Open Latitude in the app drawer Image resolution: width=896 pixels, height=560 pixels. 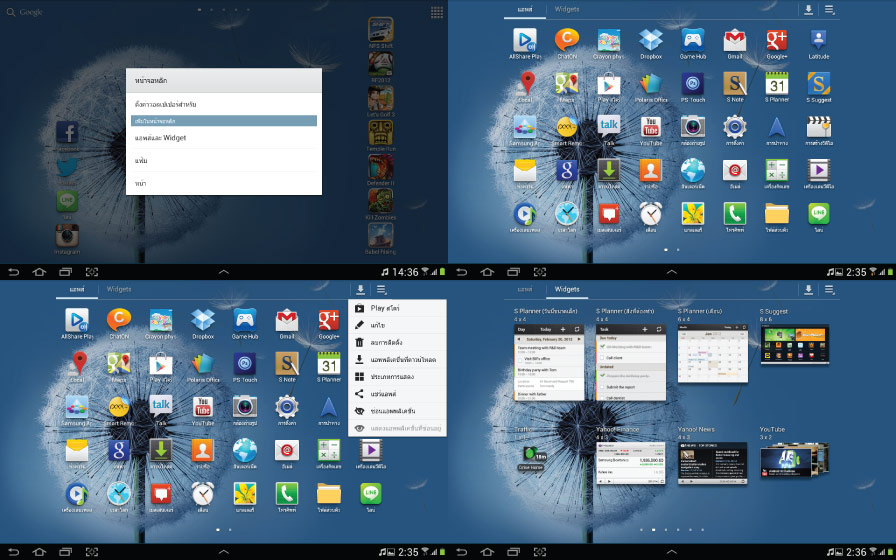[x=818, y=40]
